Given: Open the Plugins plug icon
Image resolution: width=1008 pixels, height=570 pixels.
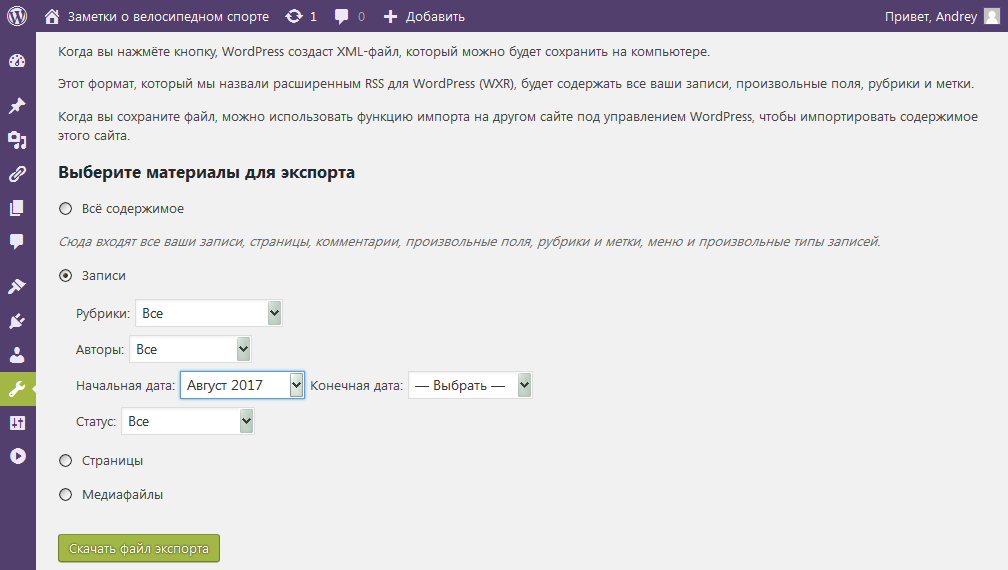Looking at the screenshot, I should point(17,321).
